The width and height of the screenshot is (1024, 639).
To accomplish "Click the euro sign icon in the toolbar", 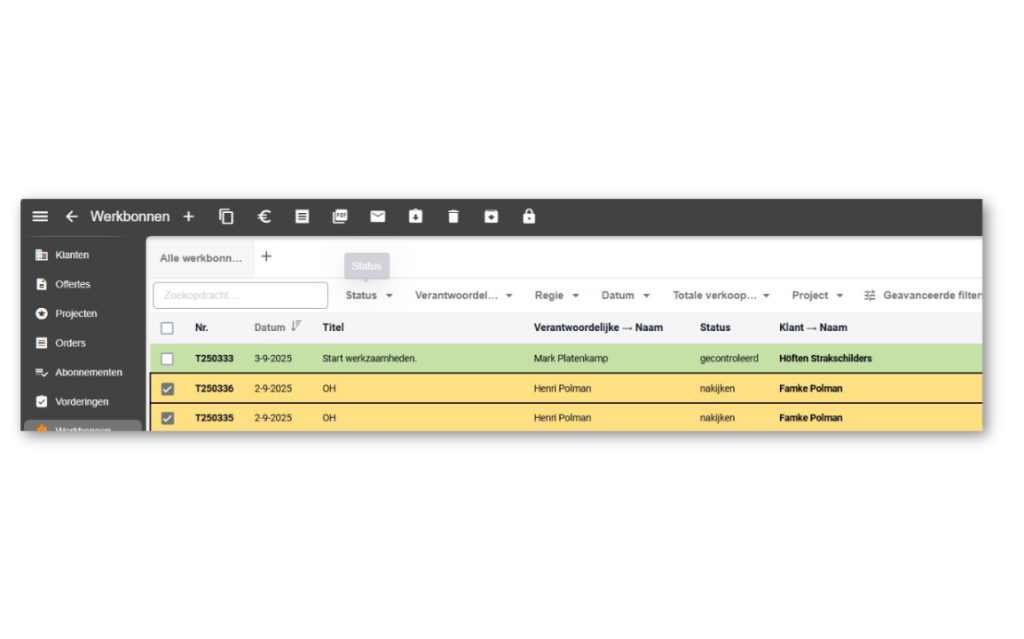I will 264,217.
